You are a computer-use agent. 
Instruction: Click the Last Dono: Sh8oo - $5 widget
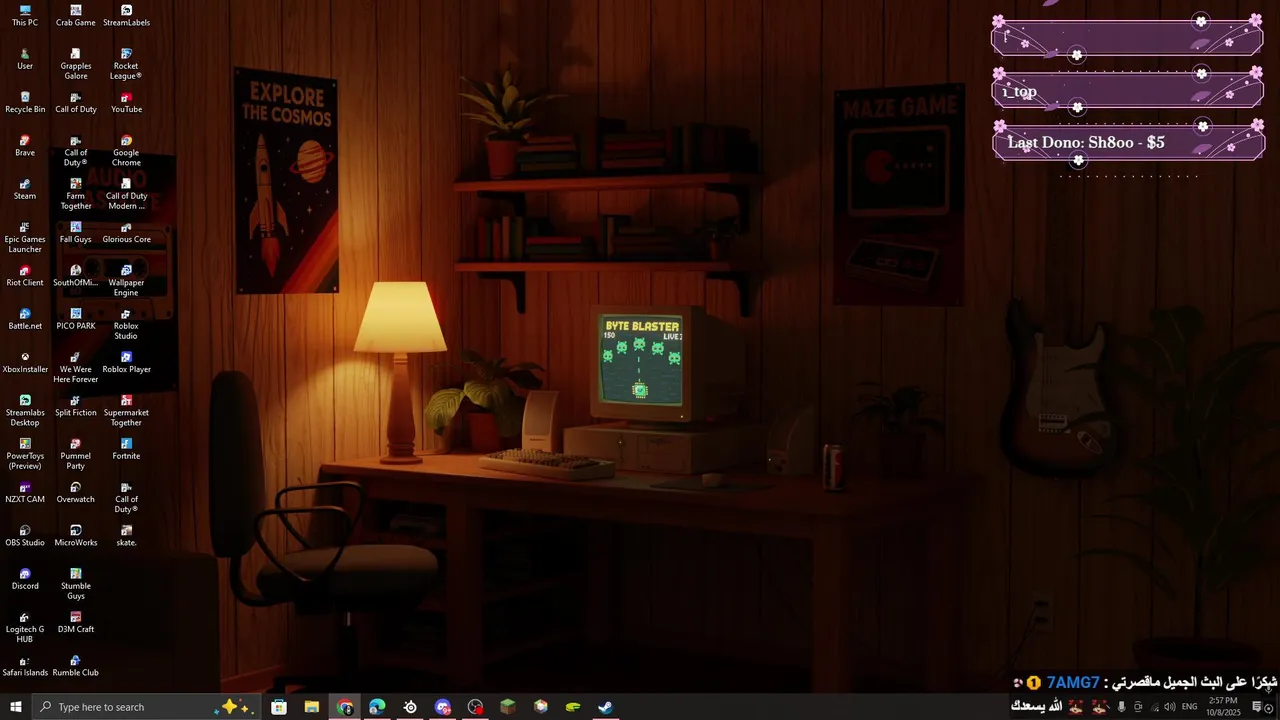(1128, 142)
